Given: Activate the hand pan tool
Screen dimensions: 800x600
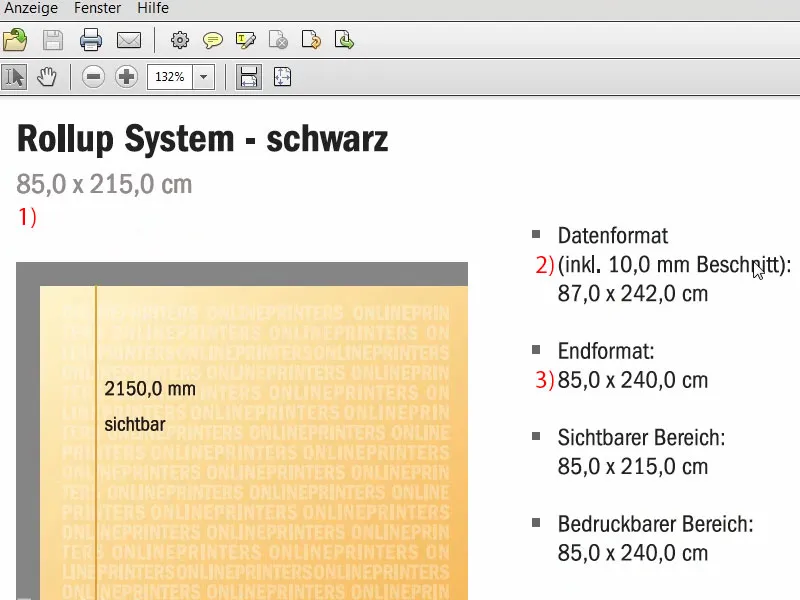Looking at the screenshot, I should click(47, 77).
